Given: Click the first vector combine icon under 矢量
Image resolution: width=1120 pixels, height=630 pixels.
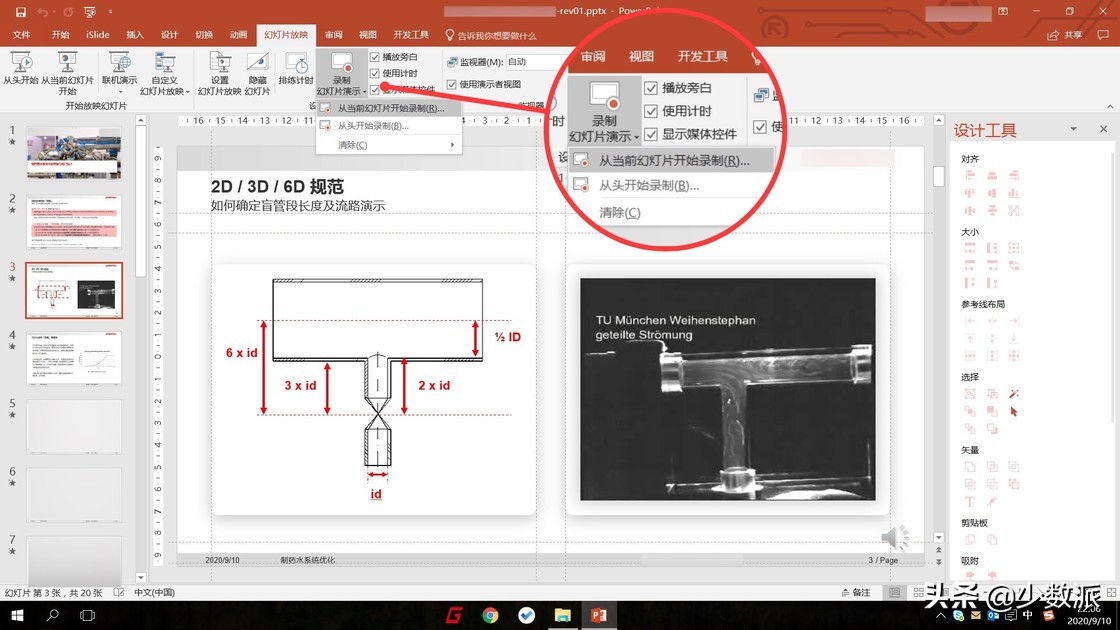Looking at the screenshot, I should point(970,466).
